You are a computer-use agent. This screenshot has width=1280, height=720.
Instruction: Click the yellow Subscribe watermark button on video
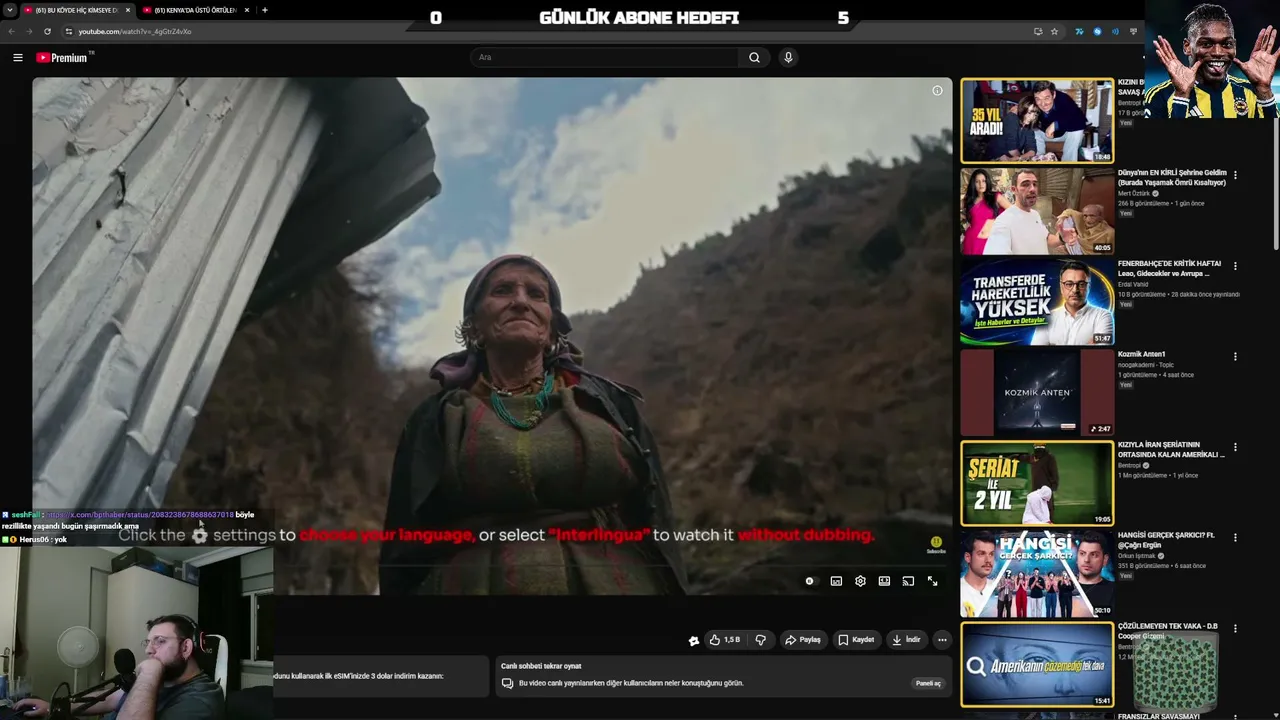(x=936, y=544)
